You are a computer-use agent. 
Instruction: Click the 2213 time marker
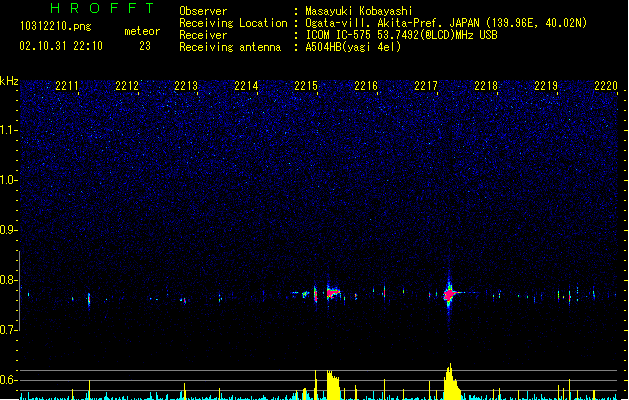click(x=186, y=86)
